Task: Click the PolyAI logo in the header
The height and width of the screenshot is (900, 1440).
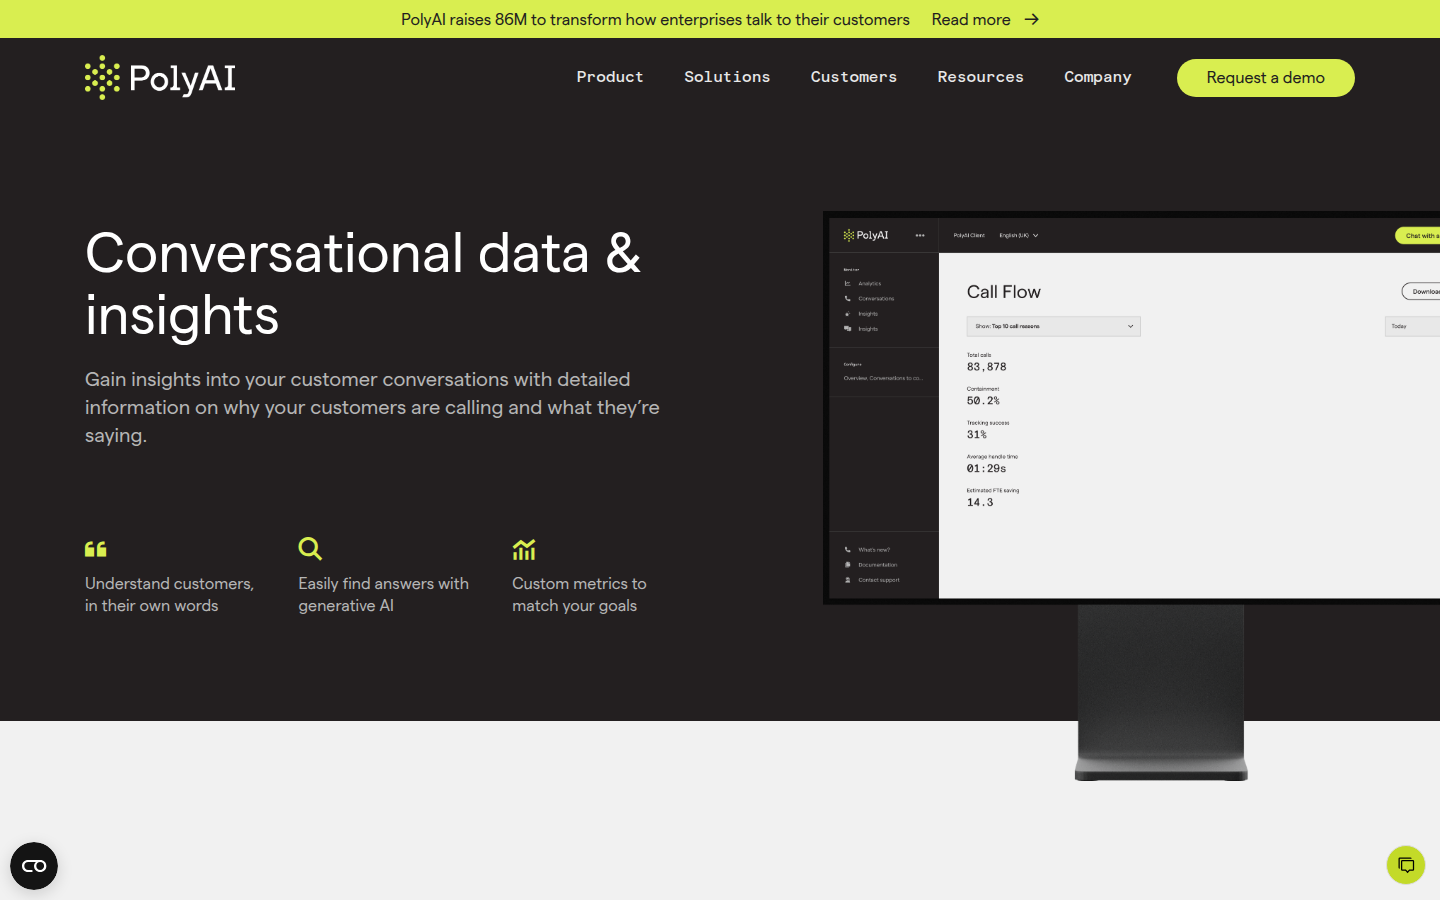Action: pos(160,78)
